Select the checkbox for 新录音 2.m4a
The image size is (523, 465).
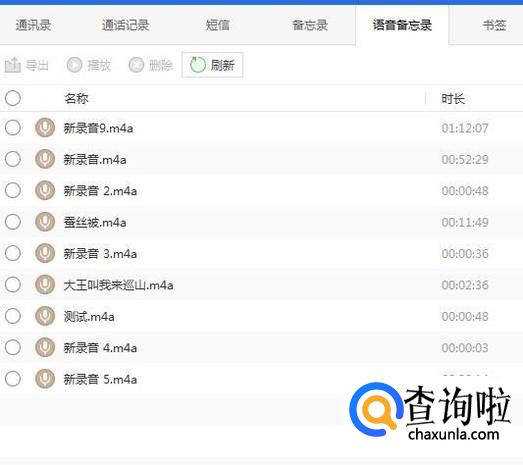13,190
